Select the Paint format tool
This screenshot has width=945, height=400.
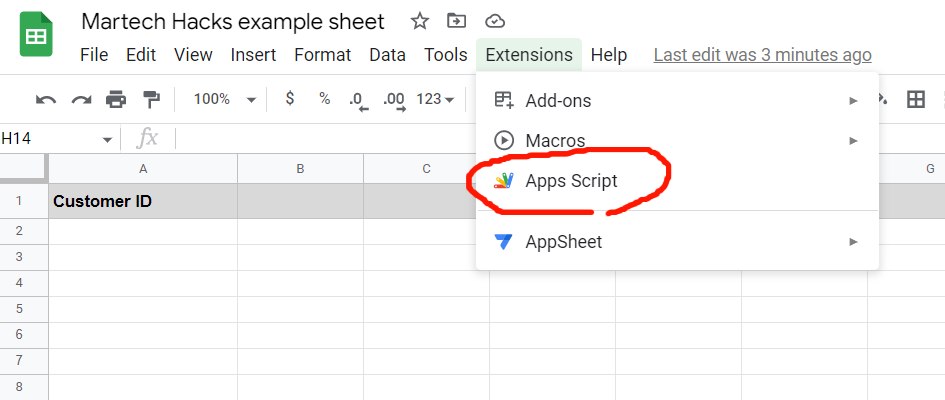(151, 99)
